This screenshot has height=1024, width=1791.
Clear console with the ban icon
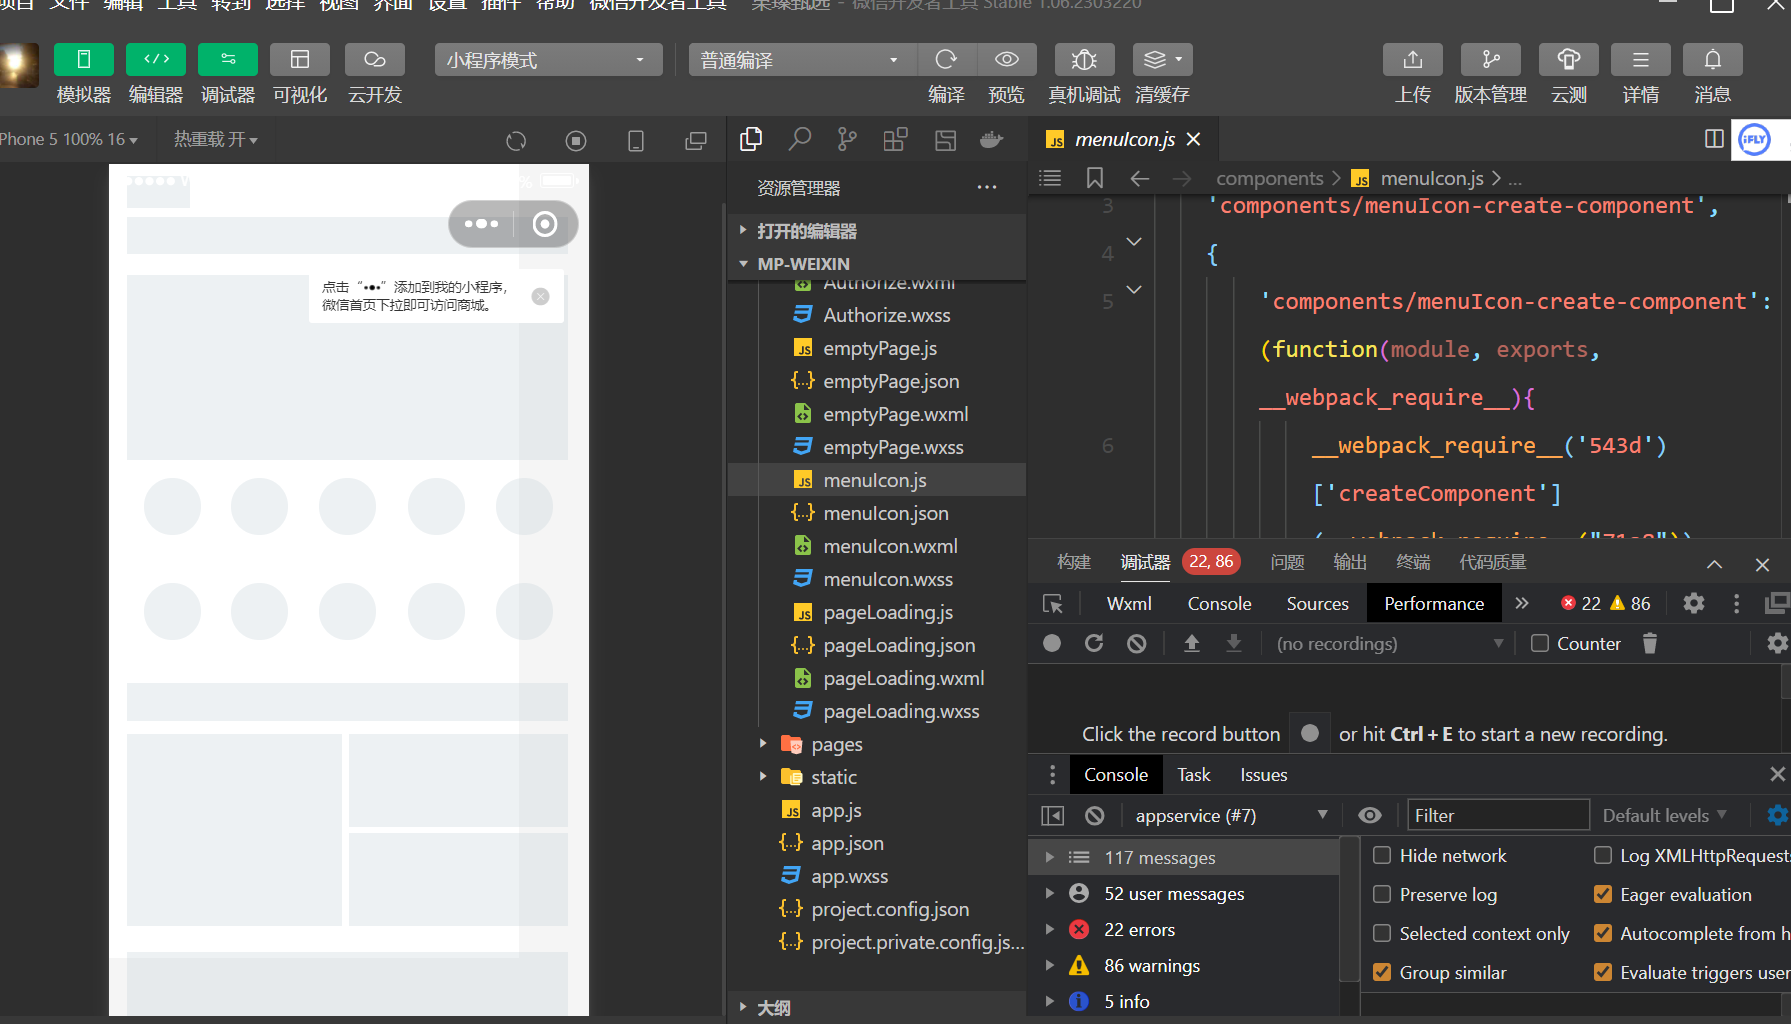coord(1095,816)
